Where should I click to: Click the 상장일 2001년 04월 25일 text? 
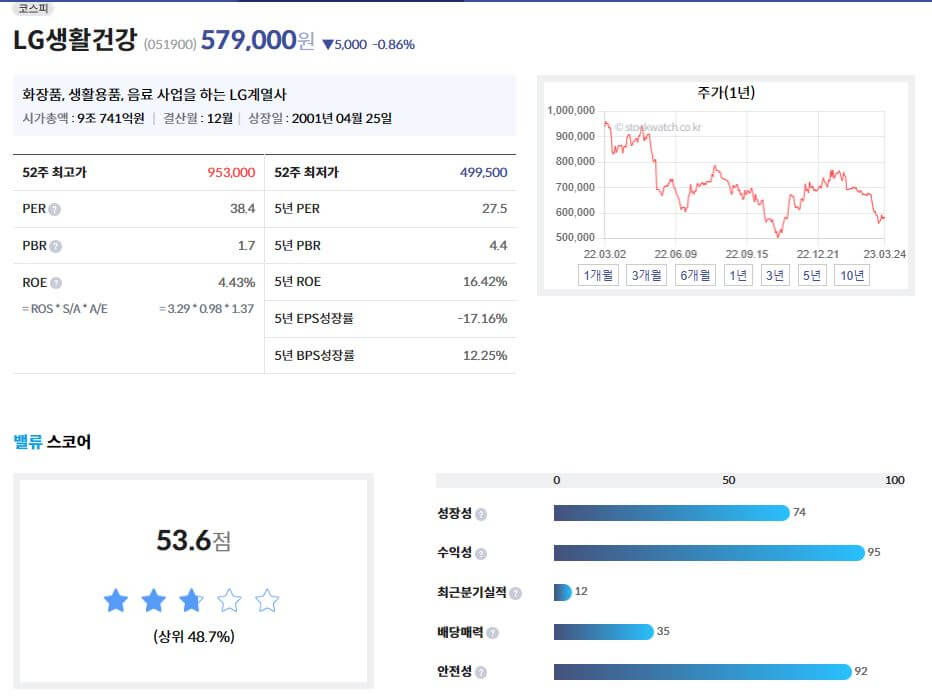point(320,118)
